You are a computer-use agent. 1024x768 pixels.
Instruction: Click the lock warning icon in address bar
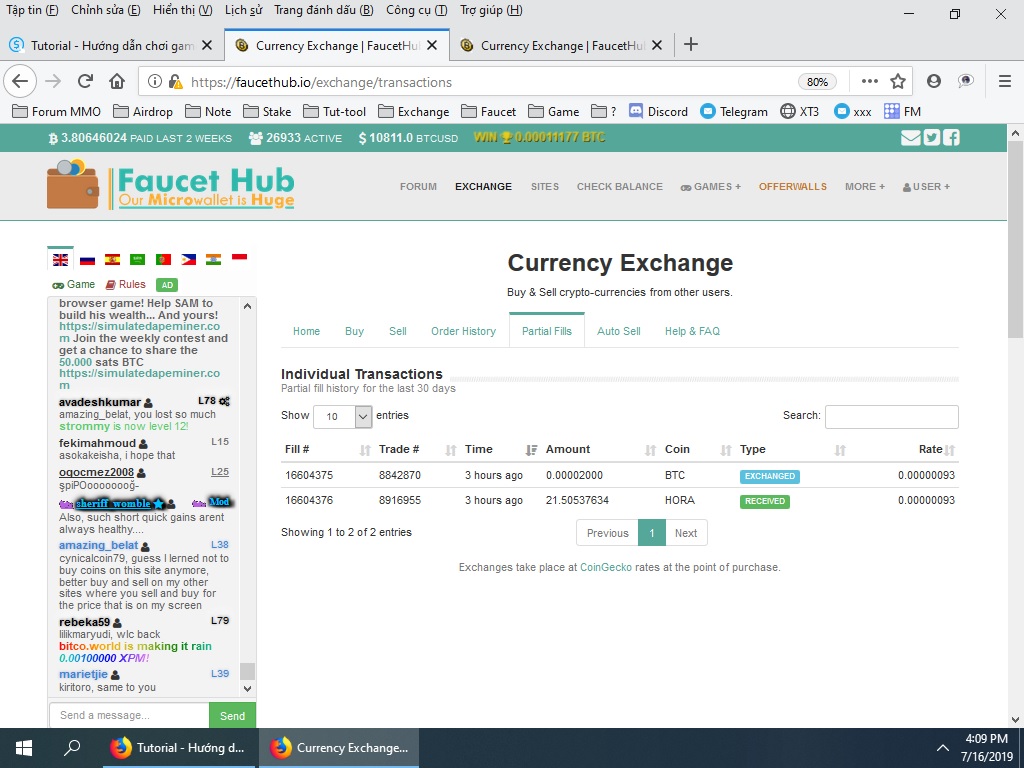[175, 82]
